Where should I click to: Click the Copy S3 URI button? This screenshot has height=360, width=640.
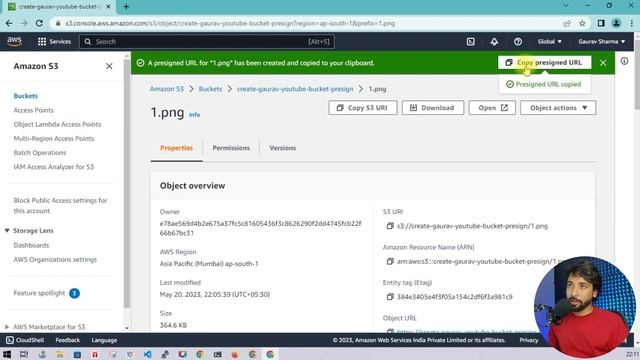pyautogui.click(x=362, y=108)
